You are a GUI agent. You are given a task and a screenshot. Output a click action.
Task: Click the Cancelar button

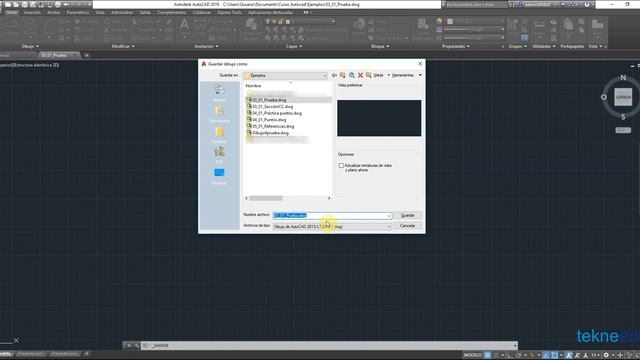(x=407, y=226)
